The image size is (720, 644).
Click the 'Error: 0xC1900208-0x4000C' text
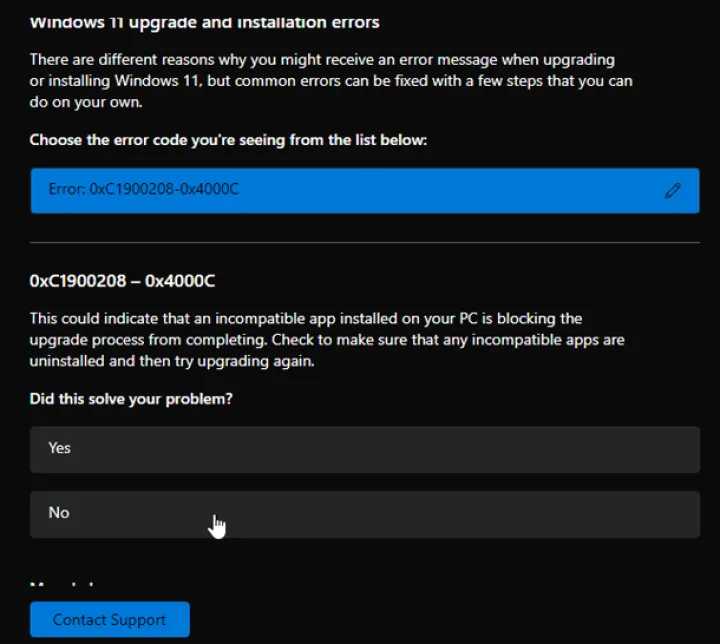click(143, 189)
